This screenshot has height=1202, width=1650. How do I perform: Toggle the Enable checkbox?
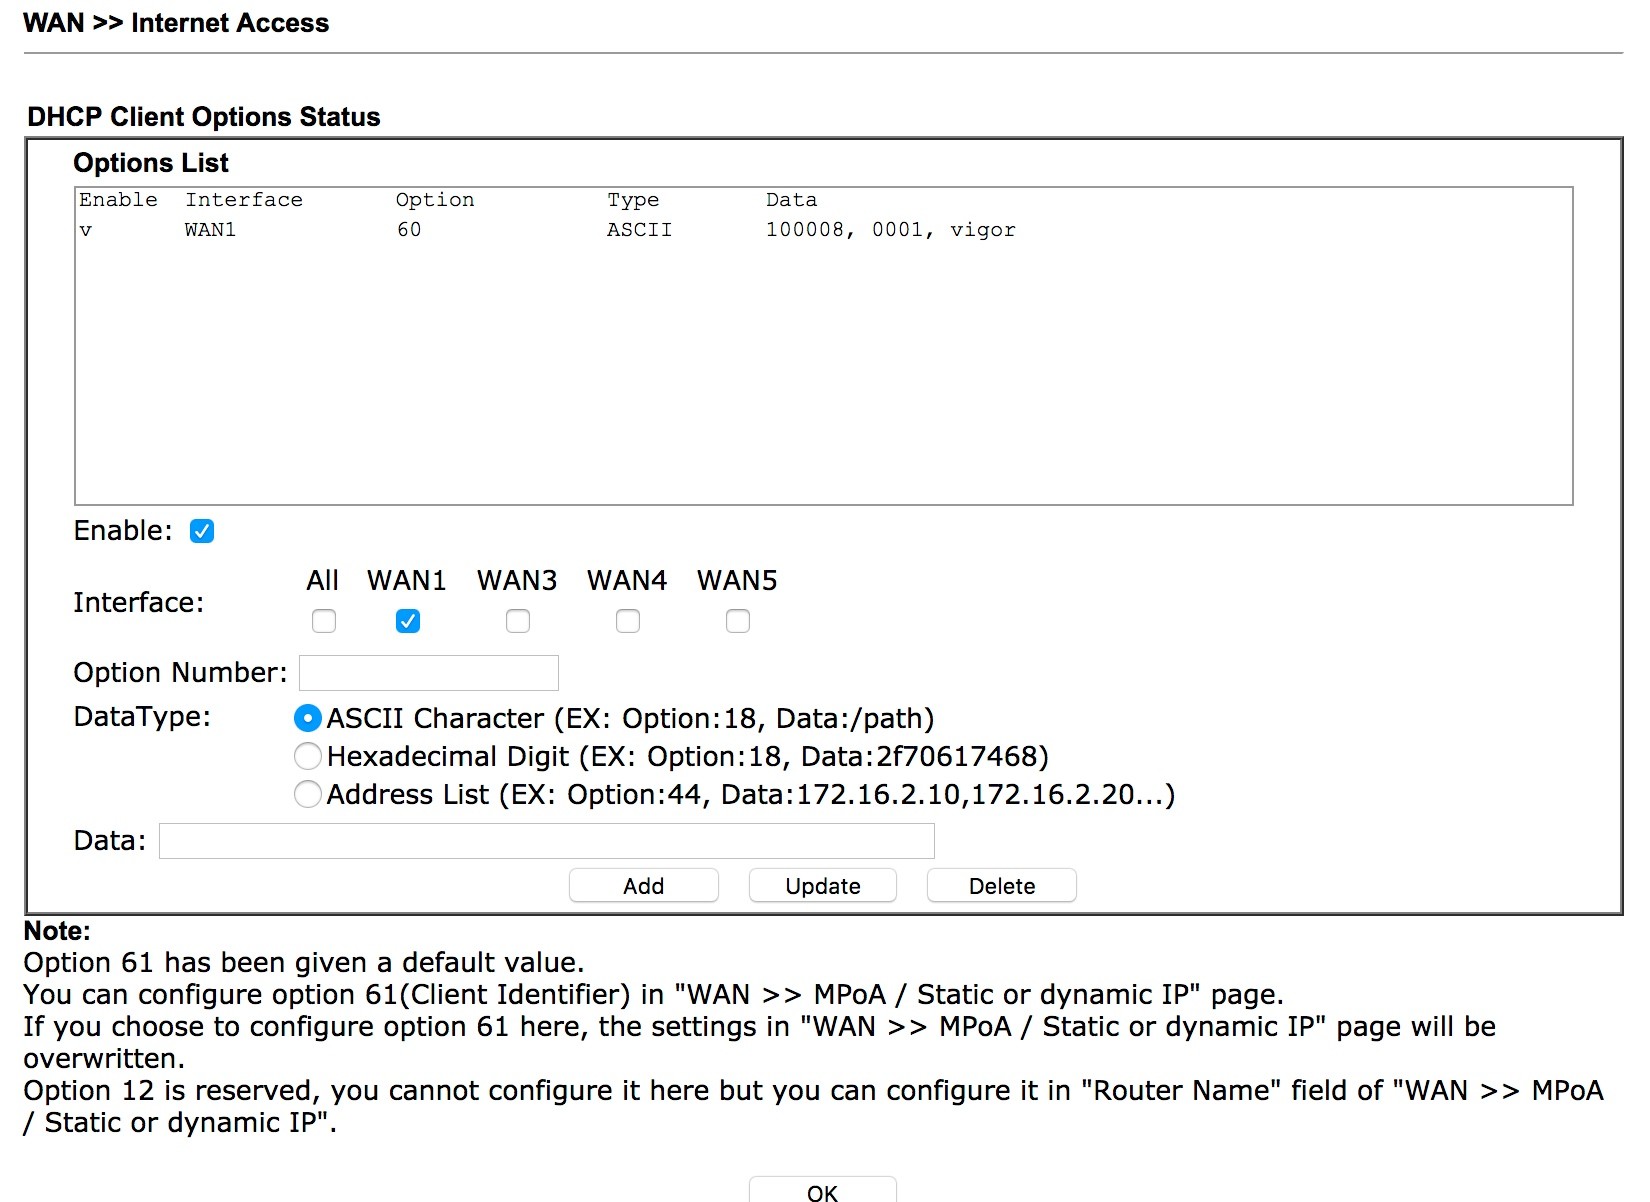point(202,531)
